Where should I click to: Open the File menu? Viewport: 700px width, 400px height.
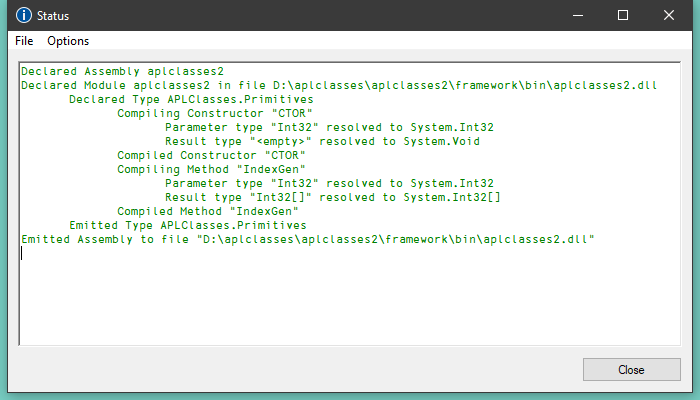[24, 41]
